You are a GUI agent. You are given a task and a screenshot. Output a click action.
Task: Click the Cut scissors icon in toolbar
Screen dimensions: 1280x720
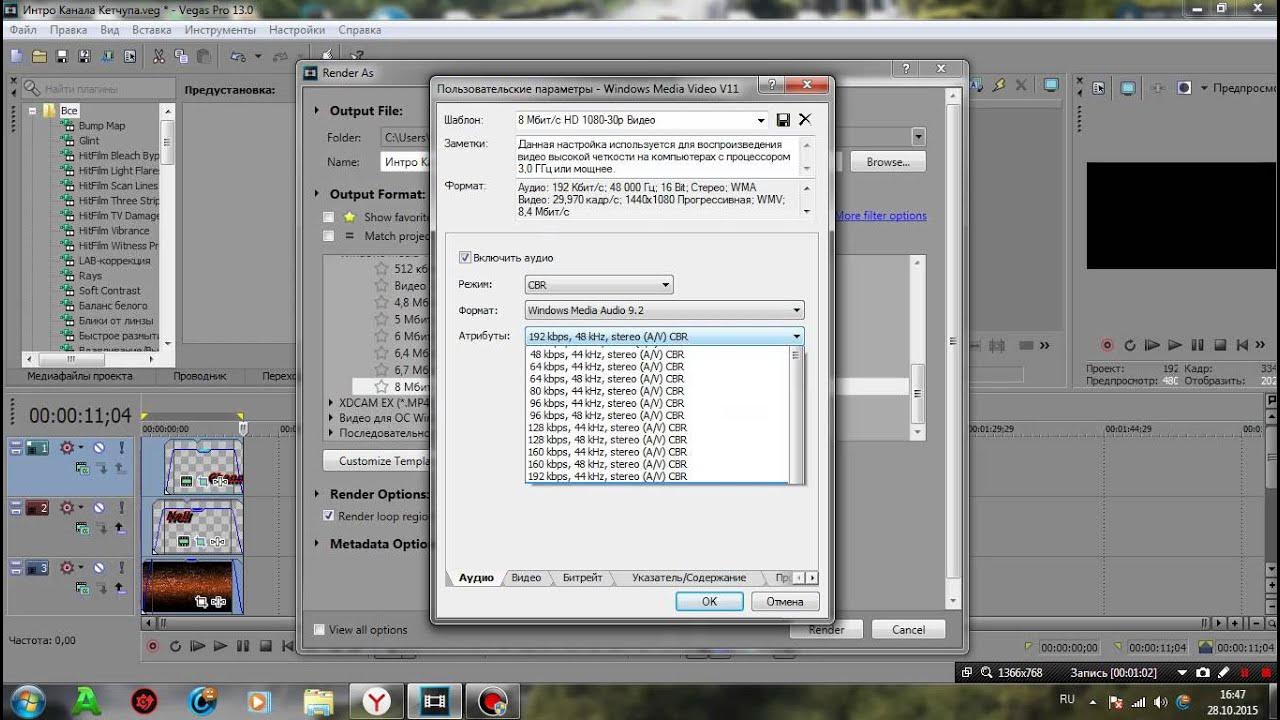pyautogui.click(x=159, y=56)
